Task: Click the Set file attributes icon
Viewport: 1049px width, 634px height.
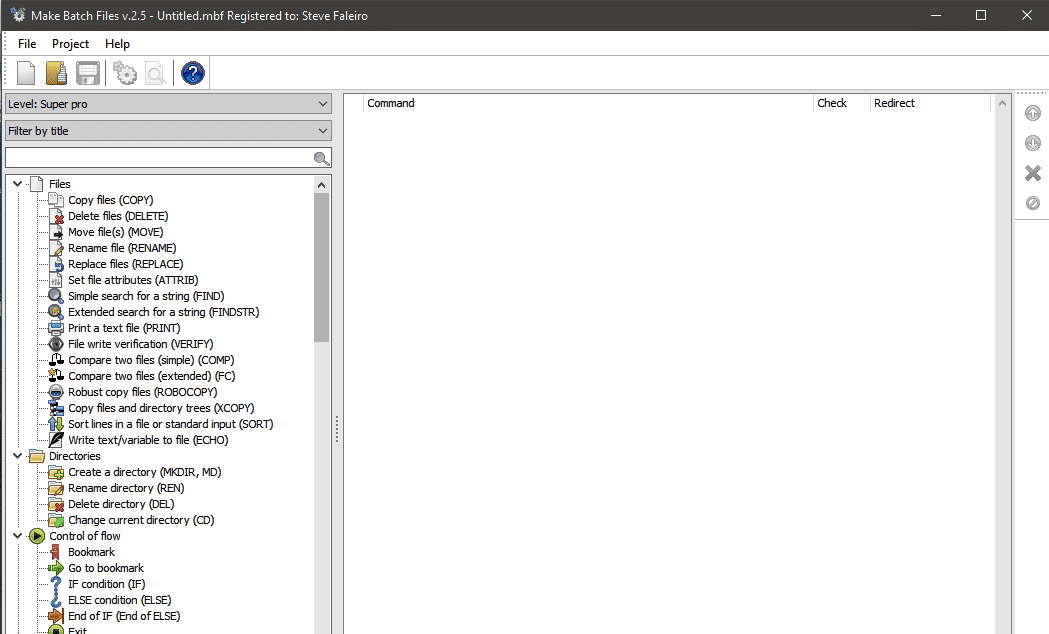Action: tap(56, 280)
